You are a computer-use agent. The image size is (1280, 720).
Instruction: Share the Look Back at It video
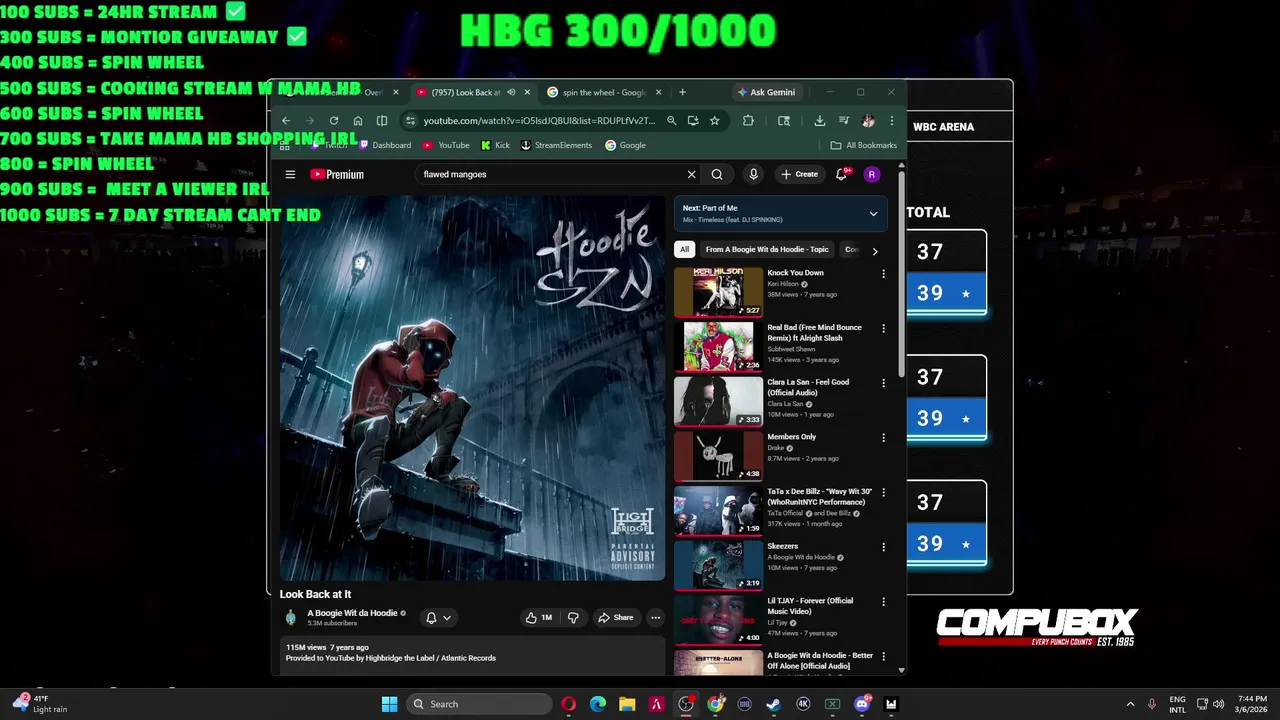point(616,618)
